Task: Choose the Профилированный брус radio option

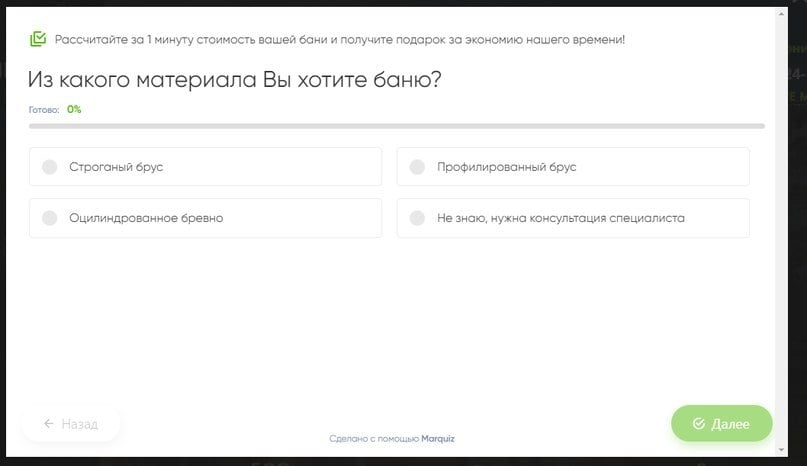Action: coord(417,167)
